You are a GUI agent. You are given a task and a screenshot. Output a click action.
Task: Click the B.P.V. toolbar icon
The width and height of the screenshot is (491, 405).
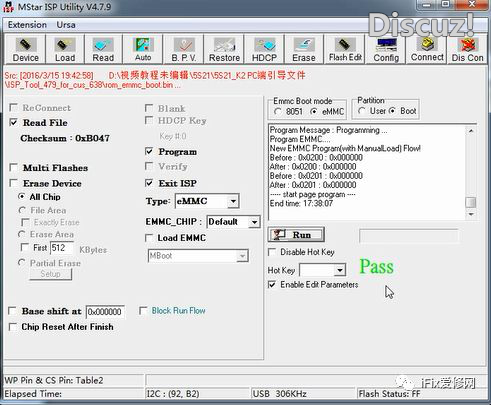point(184,49)
